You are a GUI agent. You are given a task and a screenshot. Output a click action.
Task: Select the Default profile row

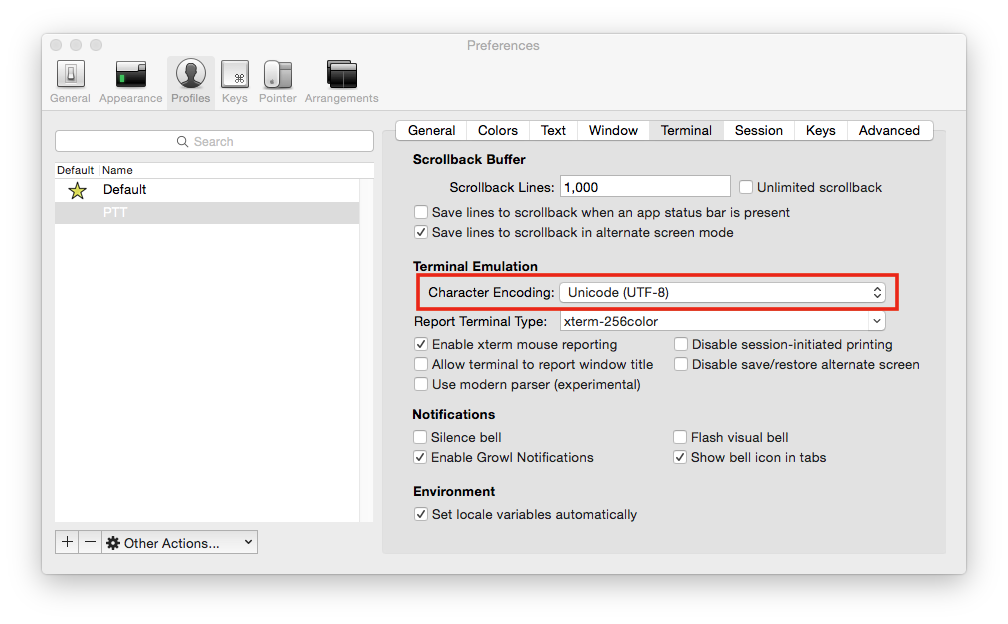pos(207,190)
